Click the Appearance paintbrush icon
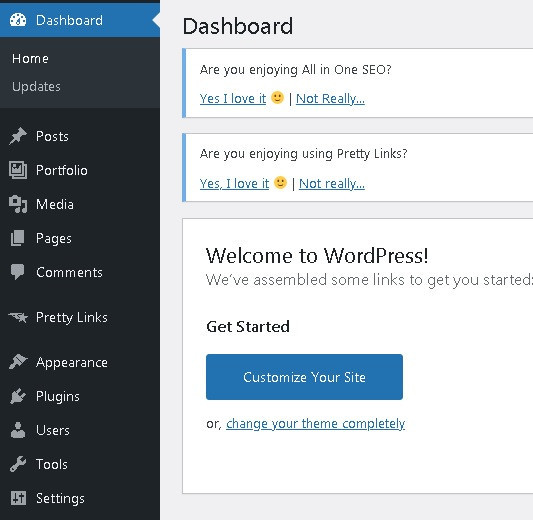Screen dimensions: 533x520 point(18,362)
